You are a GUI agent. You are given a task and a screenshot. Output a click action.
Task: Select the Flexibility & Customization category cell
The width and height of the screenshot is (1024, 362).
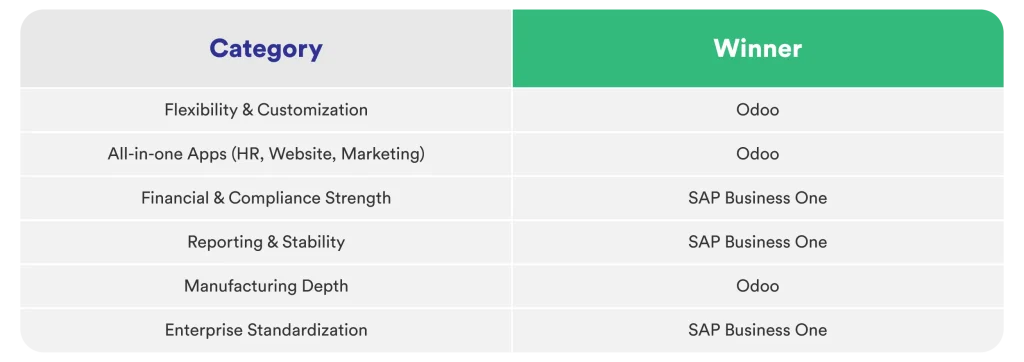point(266,110)
